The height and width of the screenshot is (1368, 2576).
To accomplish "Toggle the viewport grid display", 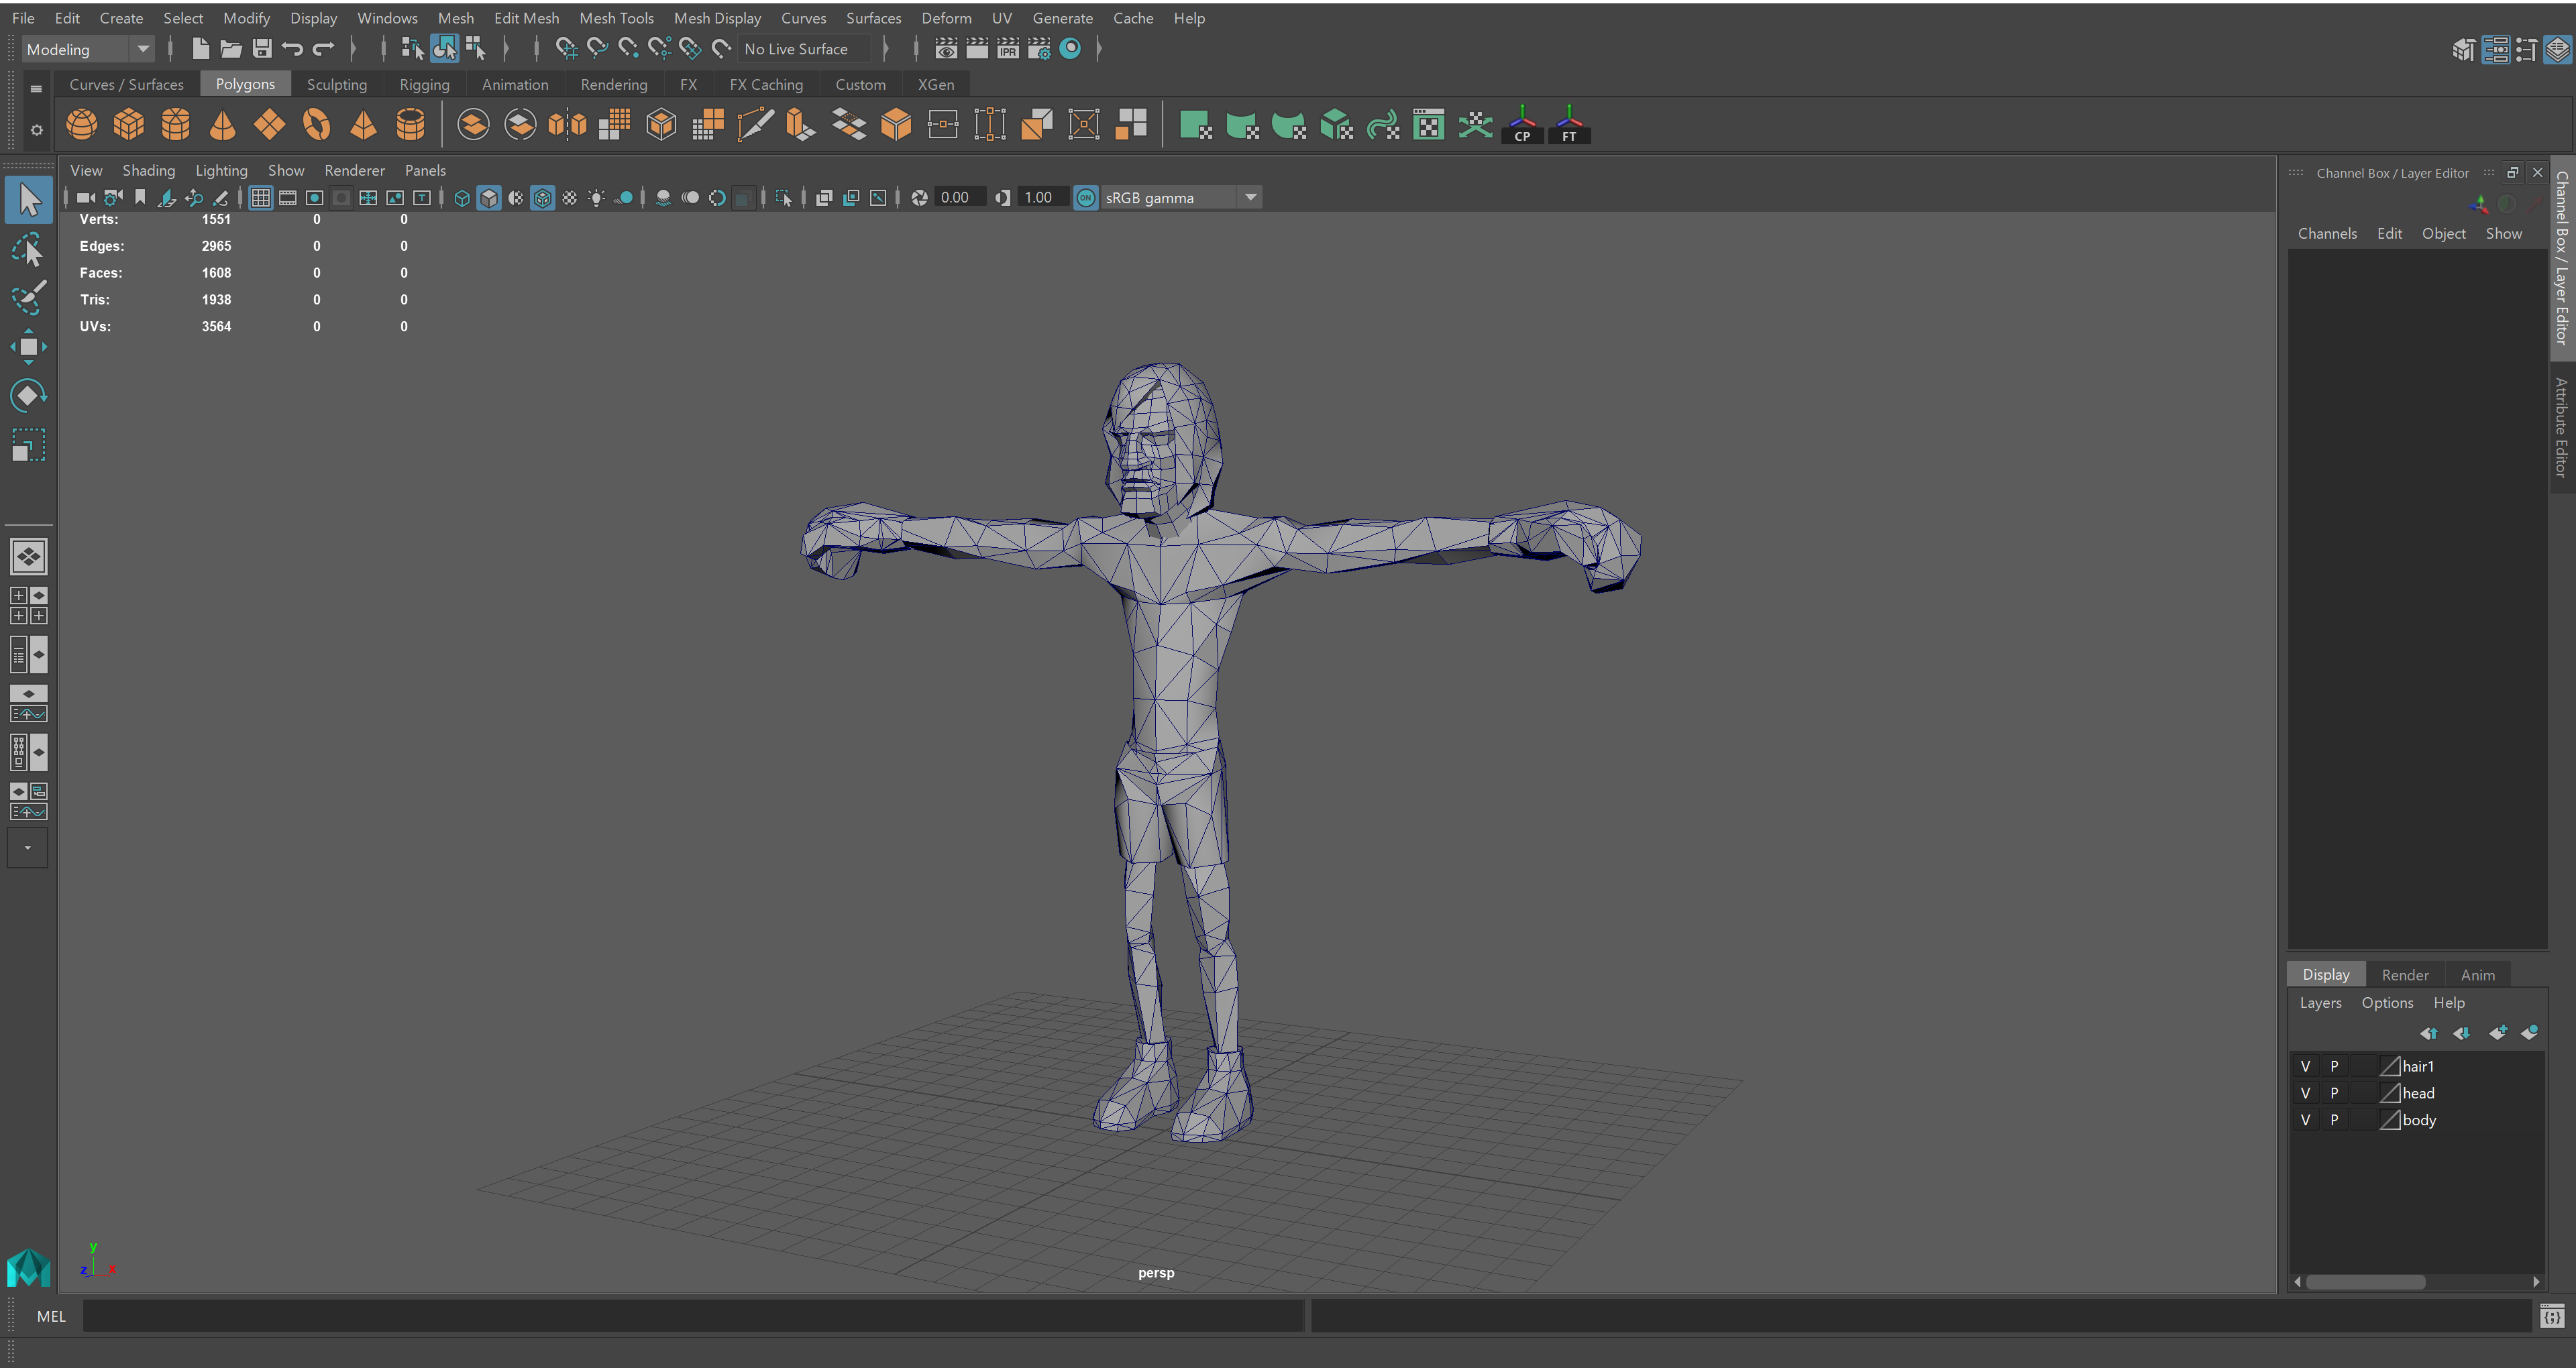I will click(260, 198).
